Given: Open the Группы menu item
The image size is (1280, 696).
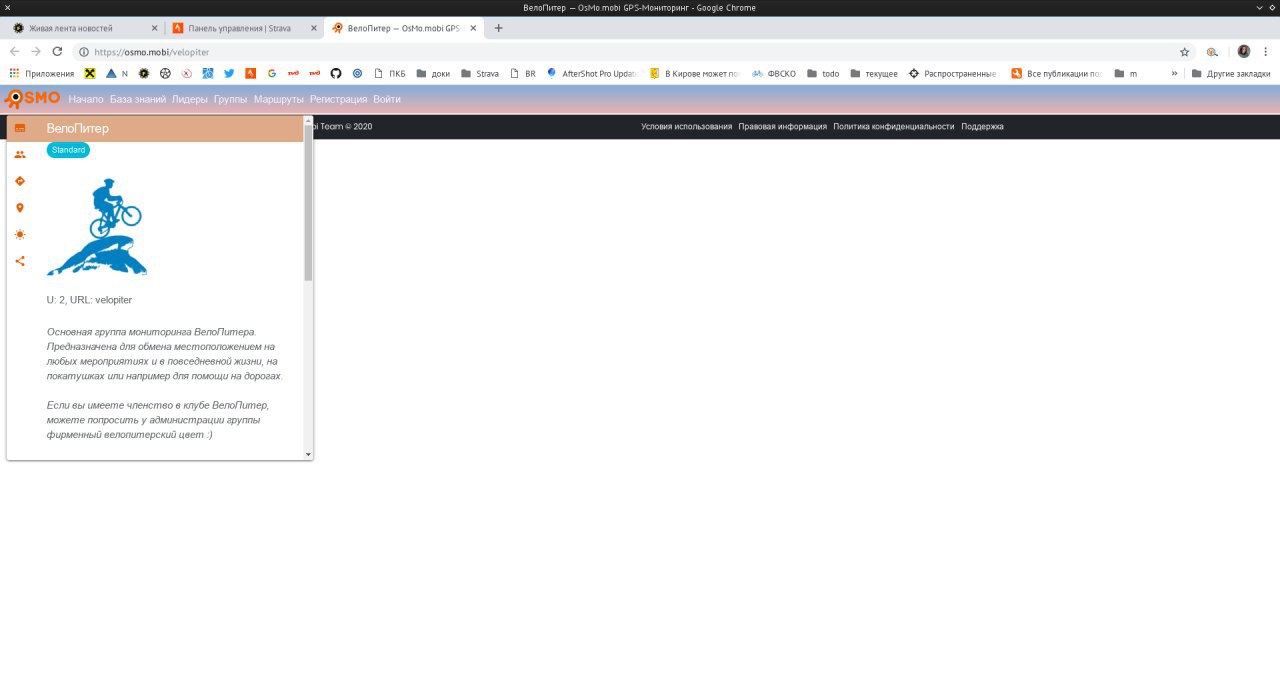Looking at the screenshot, I should tap(231, 99).
